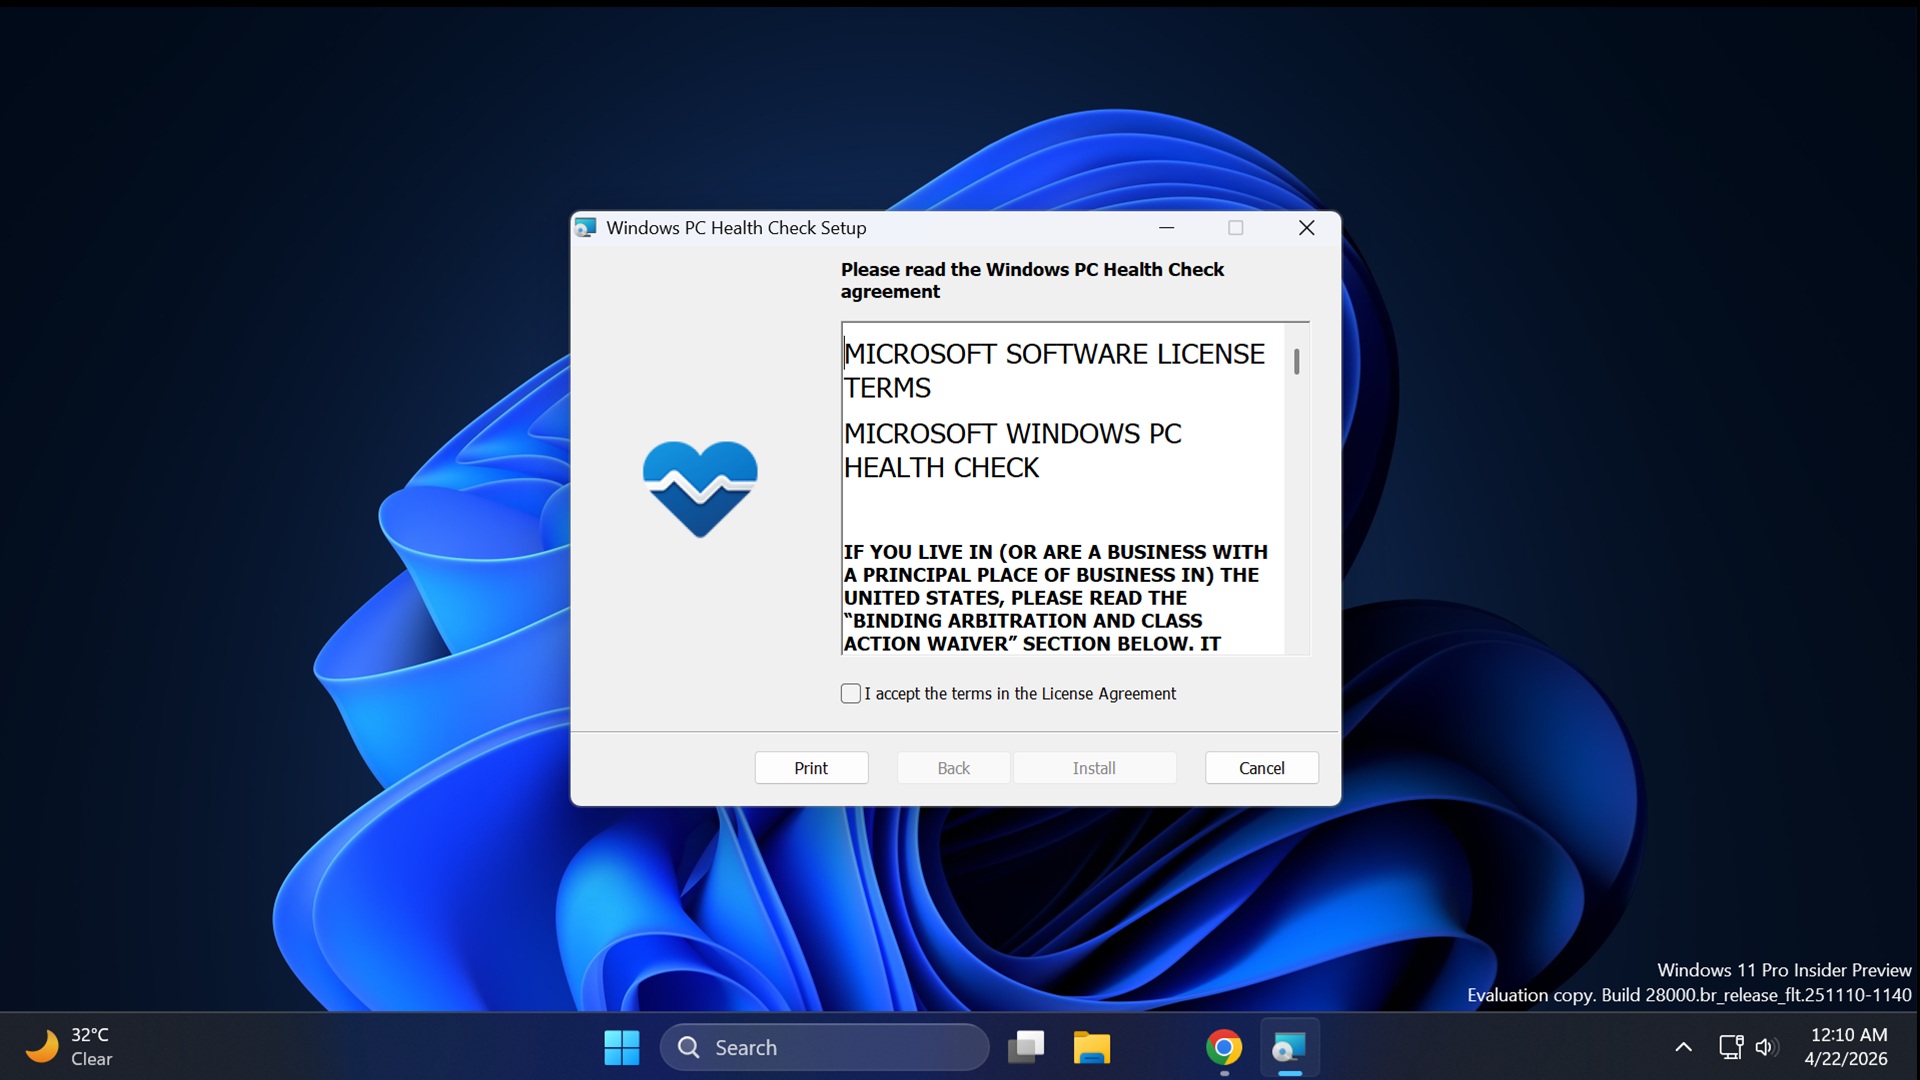
Task: Click the Install button
Action: tap(1094, 767)
